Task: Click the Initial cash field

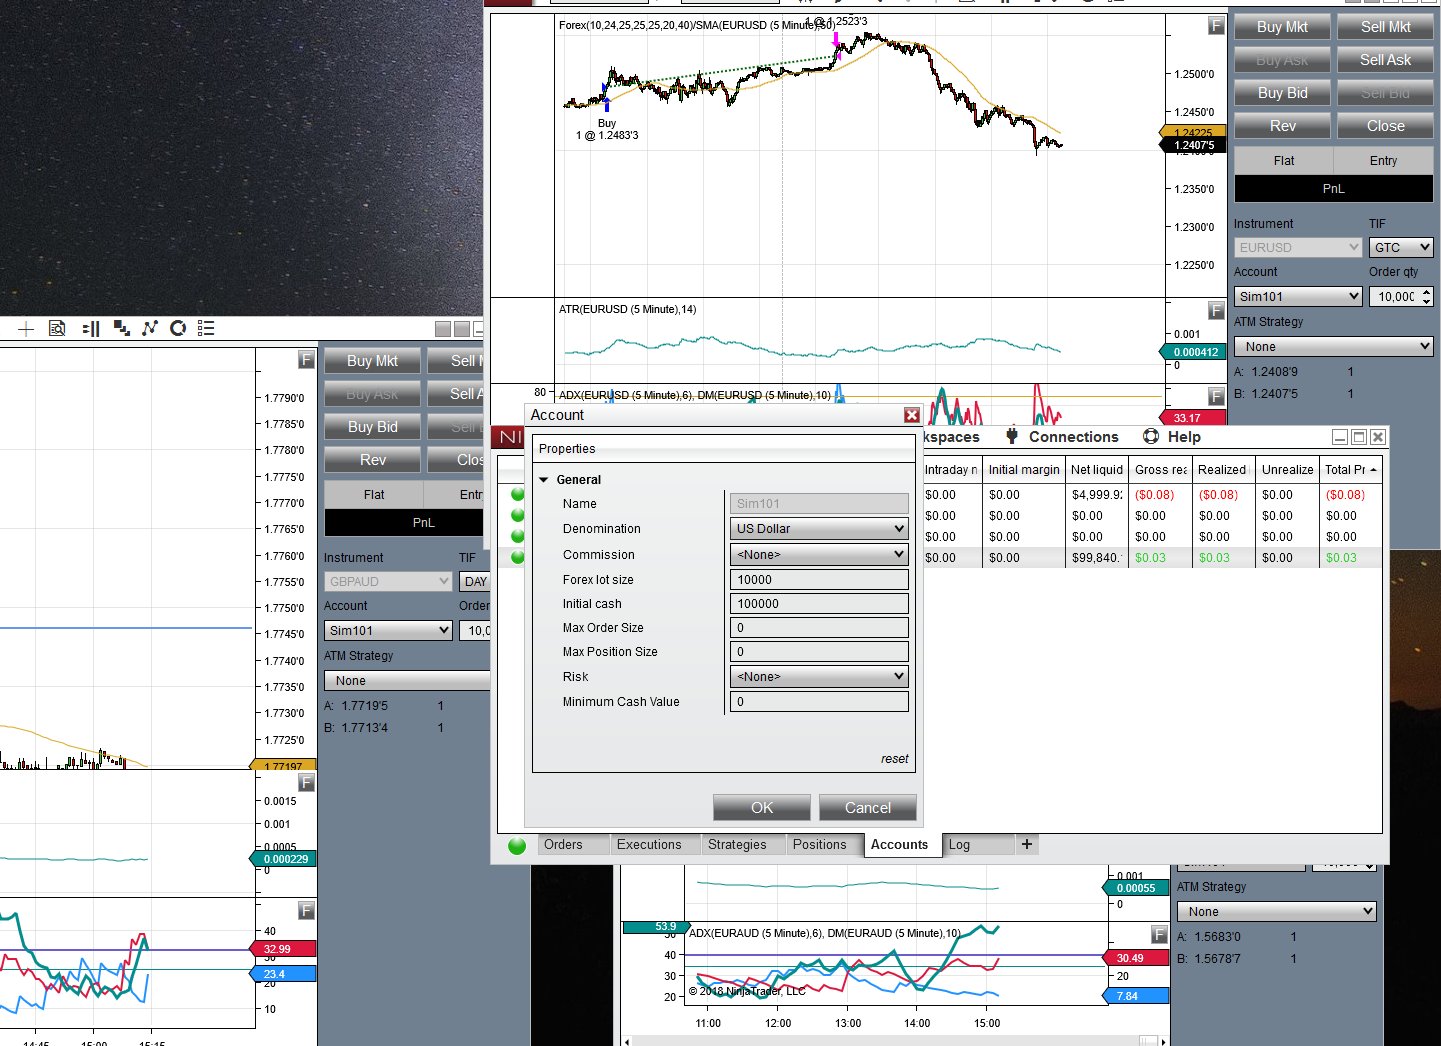Action: tap(819, 604)
